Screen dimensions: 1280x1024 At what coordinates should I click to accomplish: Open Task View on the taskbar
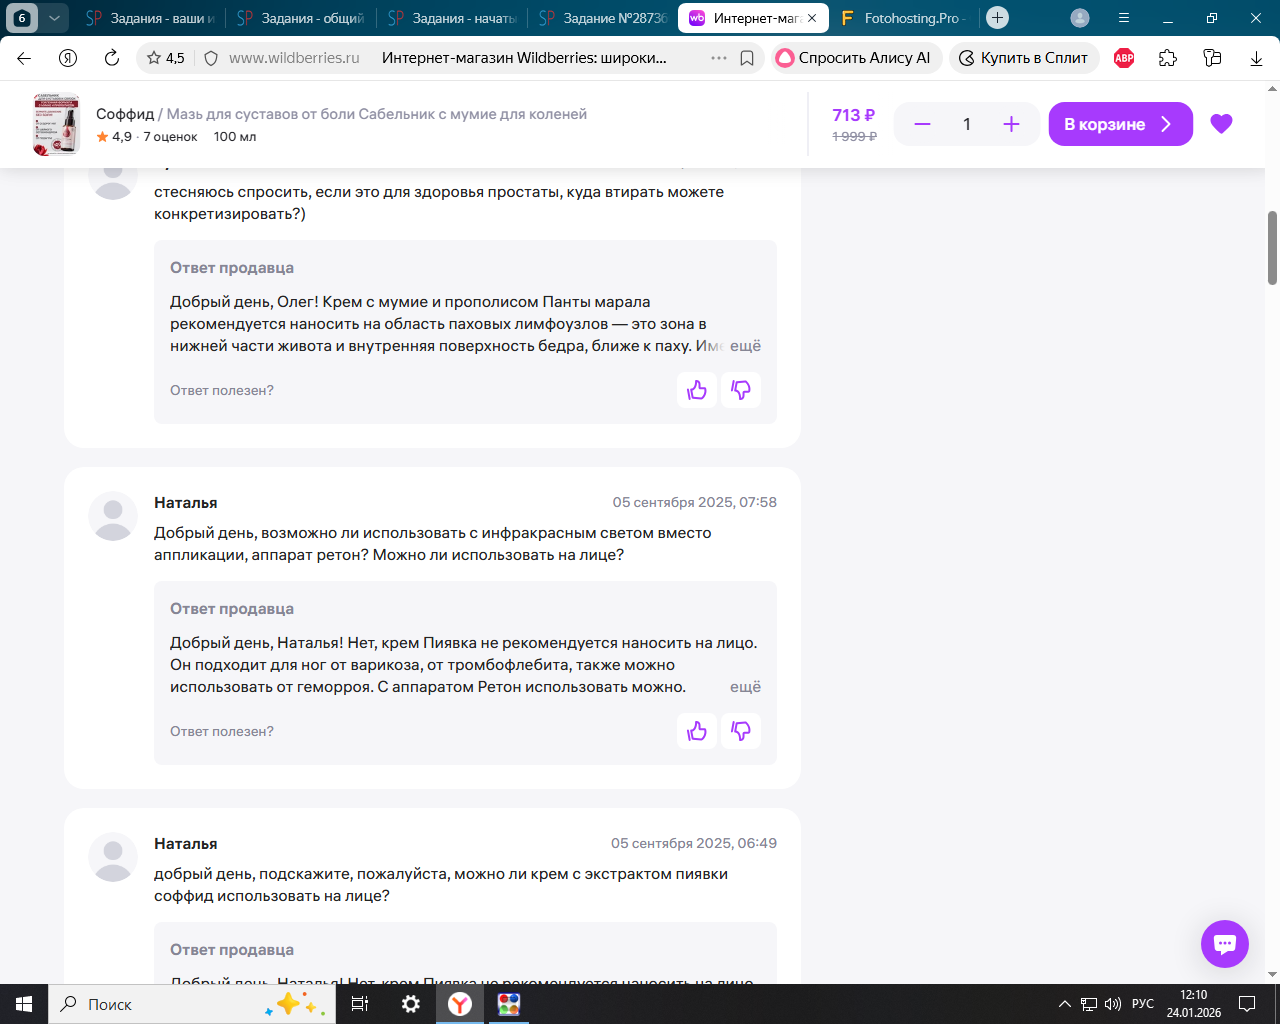pos(360,1004)
